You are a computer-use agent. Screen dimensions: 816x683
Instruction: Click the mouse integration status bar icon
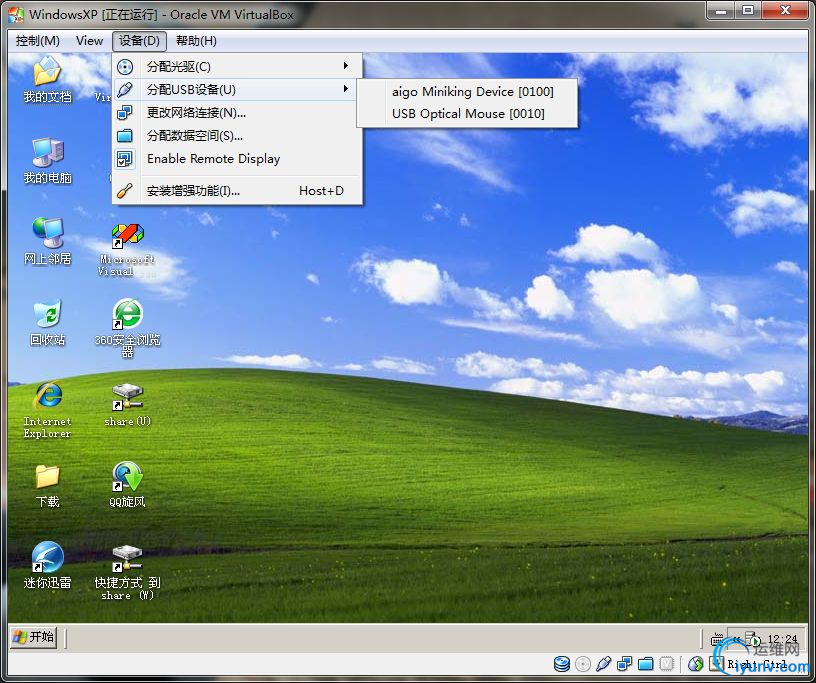(695, 664)
